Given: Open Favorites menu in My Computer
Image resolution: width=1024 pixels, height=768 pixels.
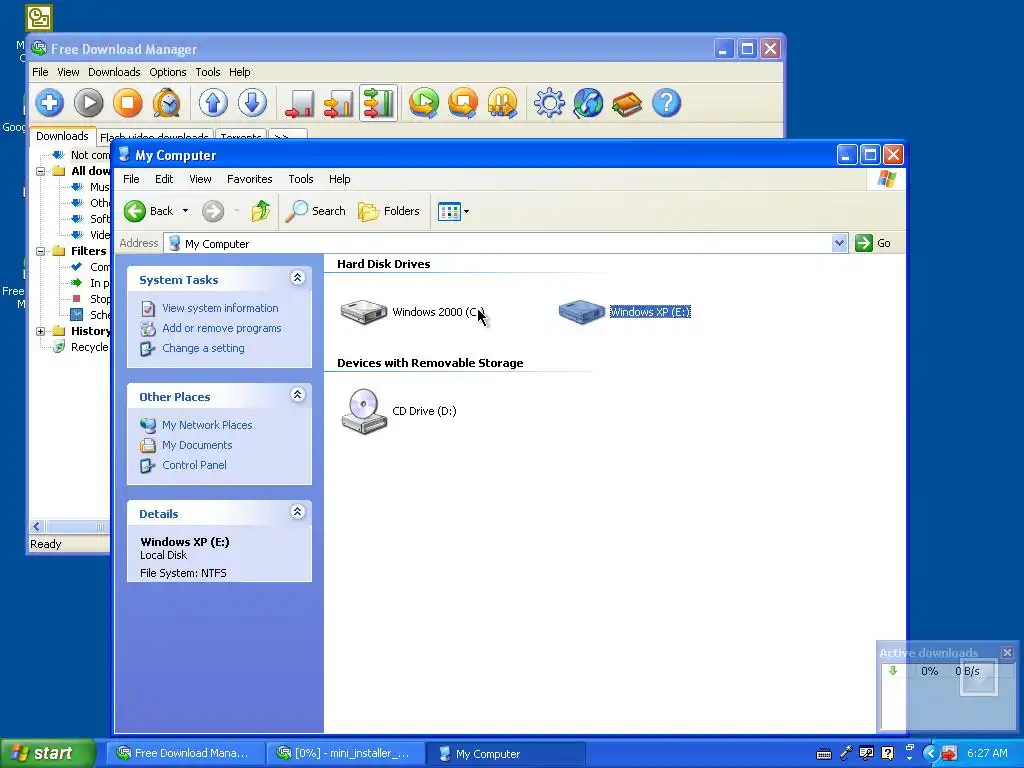Looking at the screenshot, I should tap(249, 179).
